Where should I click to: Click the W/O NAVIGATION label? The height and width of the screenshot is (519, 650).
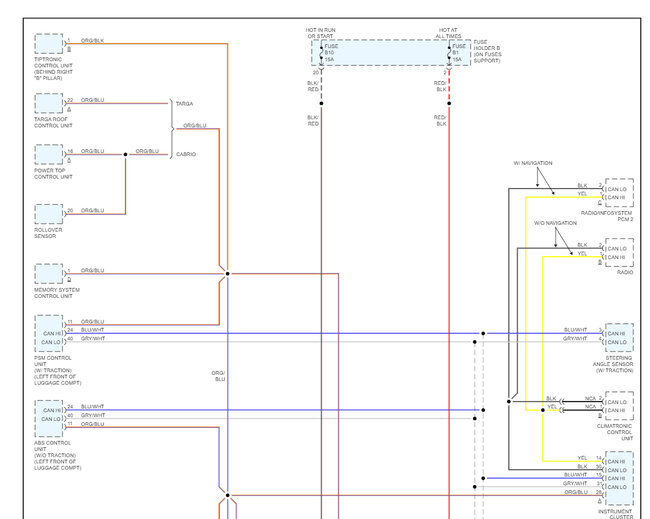pyautogui.click(x=555, y=223)
